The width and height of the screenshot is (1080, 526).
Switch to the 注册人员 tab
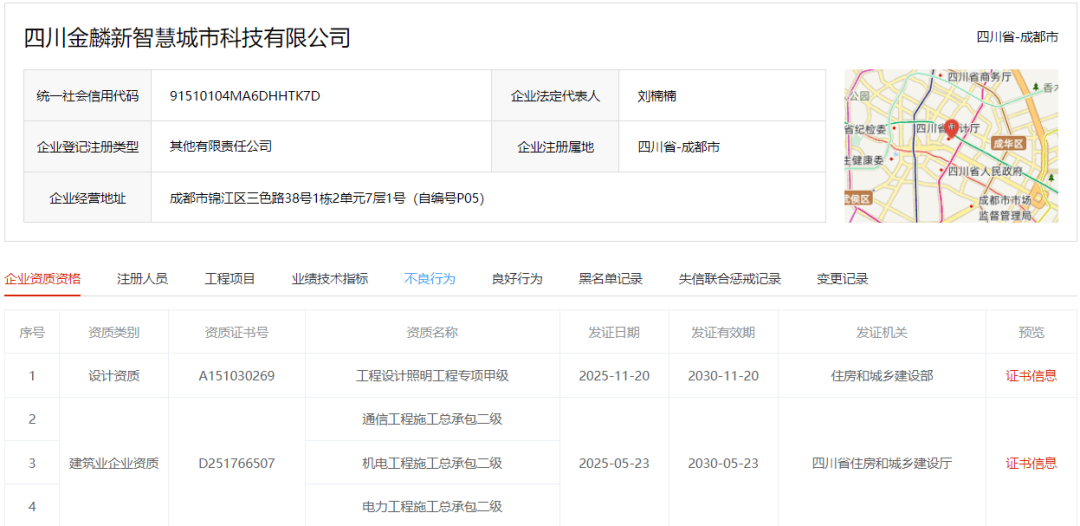[x=143, y=279]
